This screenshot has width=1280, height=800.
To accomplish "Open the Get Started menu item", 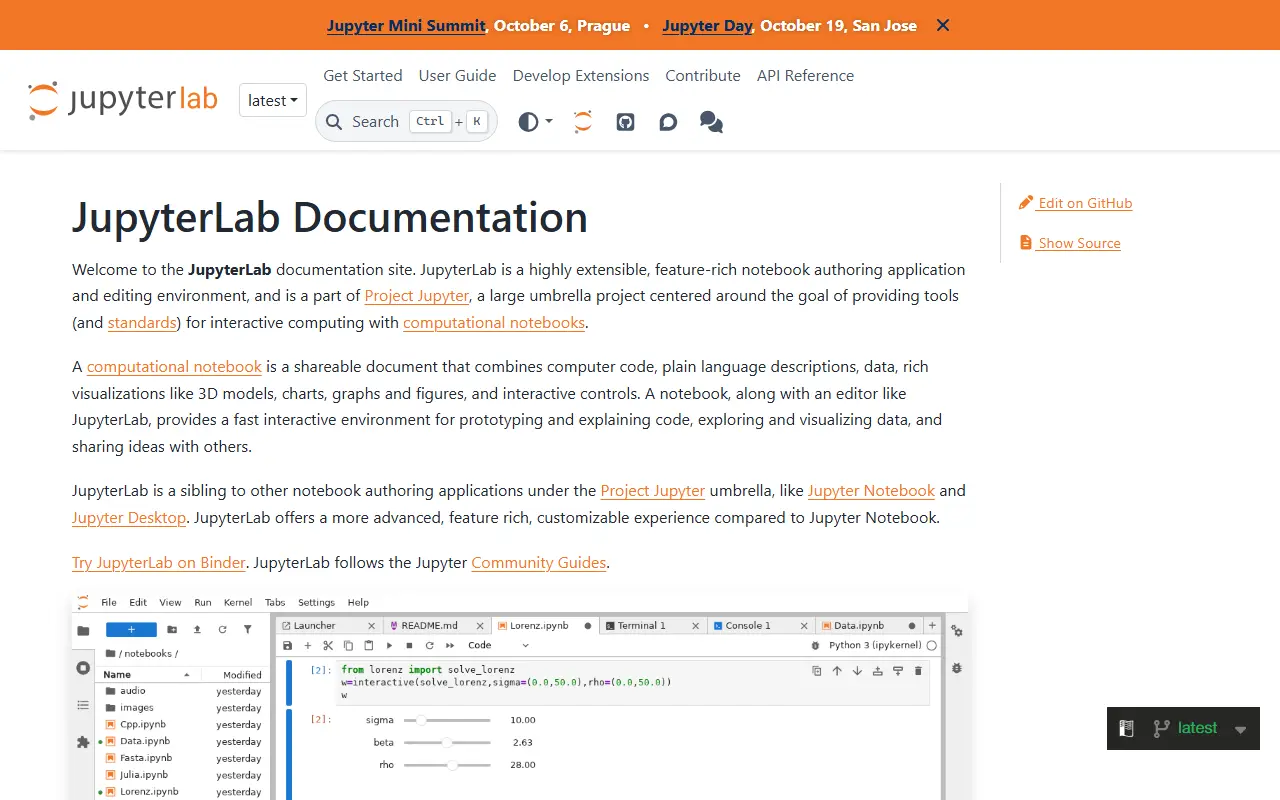I will [363, 76].
